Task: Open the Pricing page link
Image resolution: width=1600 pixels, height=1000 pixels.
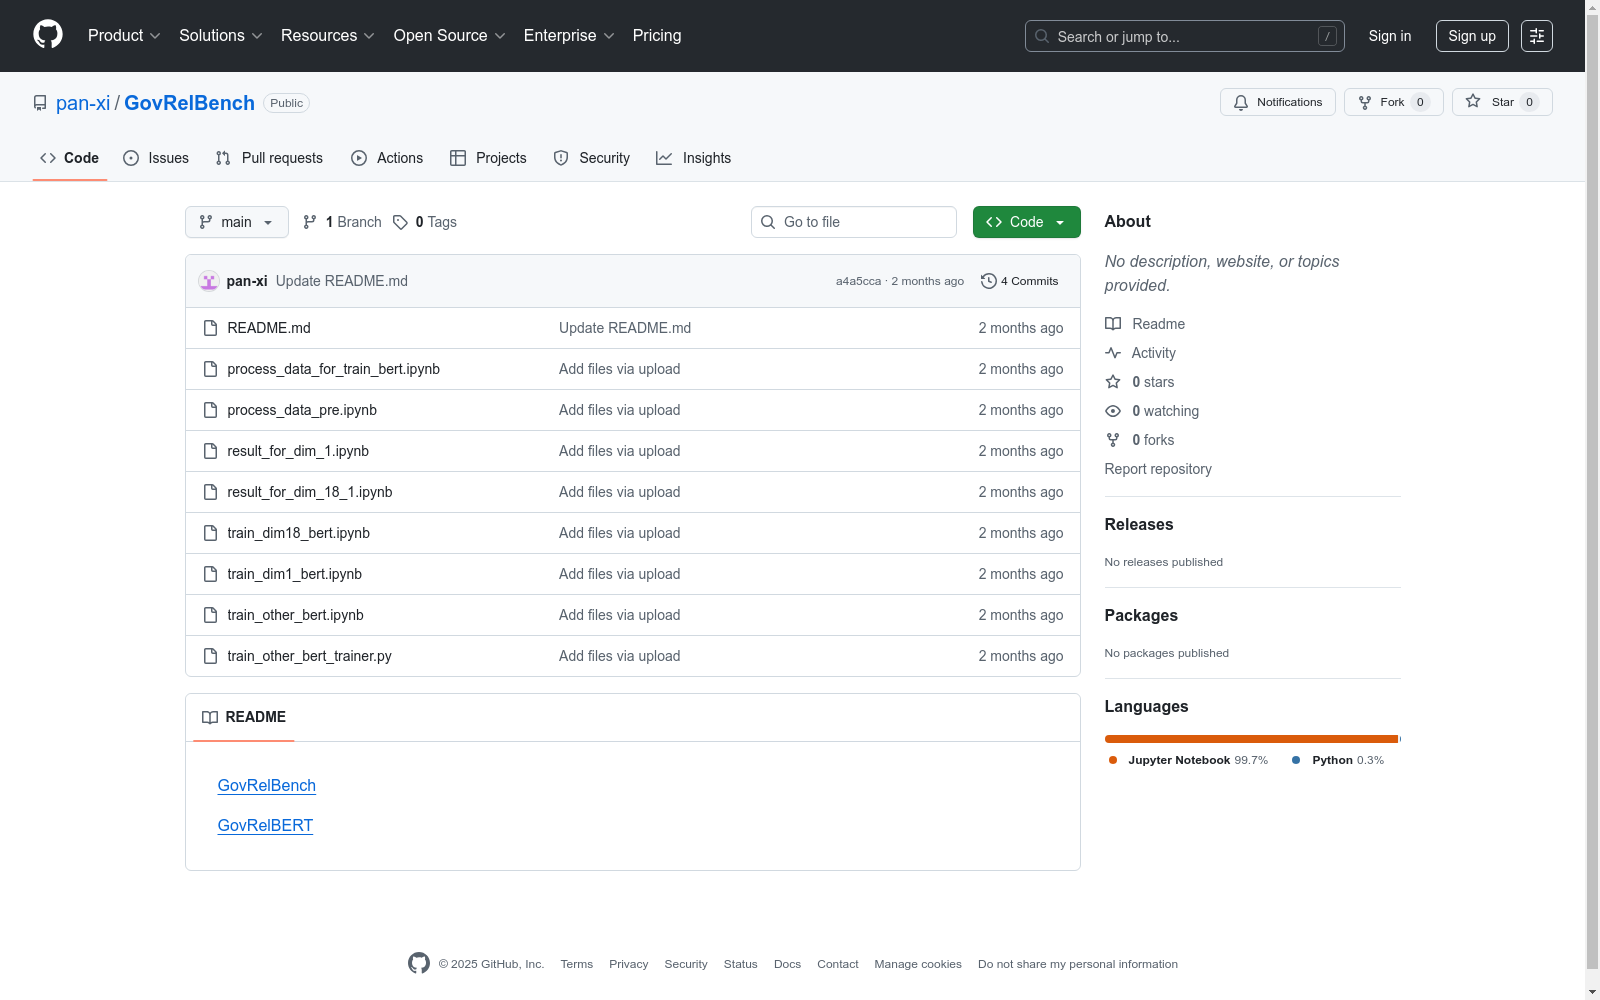Action: coord(657,36)
